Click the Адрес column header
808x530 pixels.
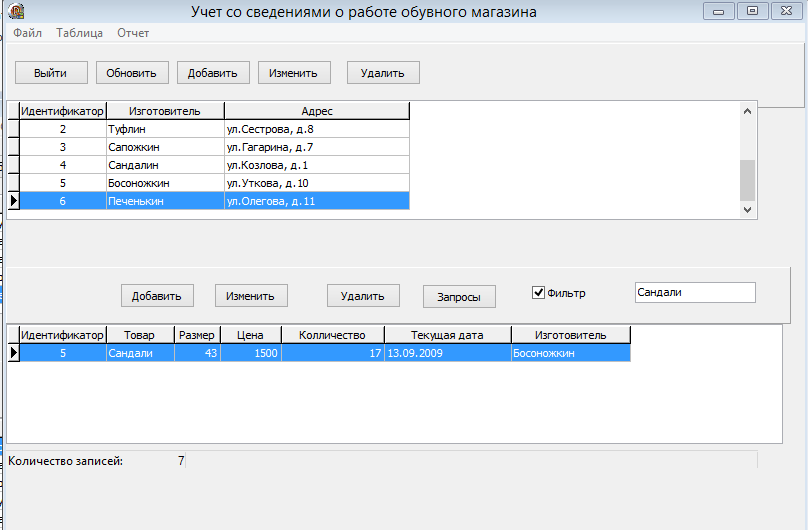click(317, 111)
